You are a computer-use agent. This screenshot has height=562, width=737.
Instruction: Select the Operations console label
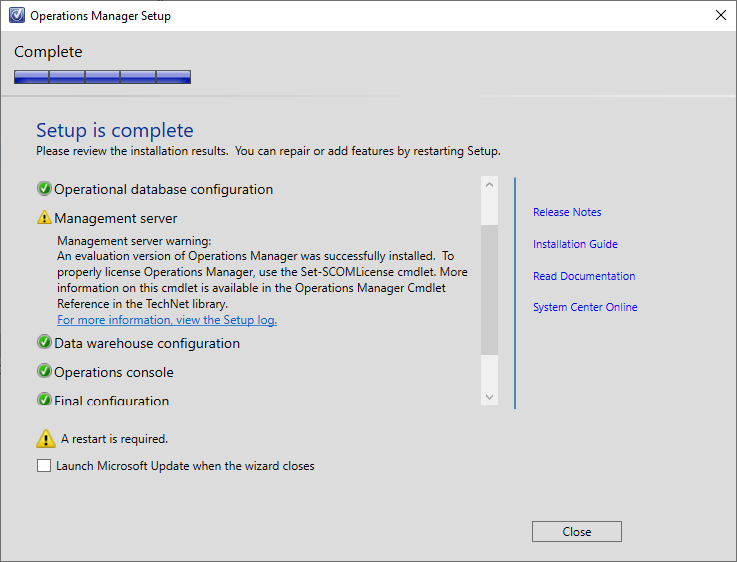[x=114, y=372]
